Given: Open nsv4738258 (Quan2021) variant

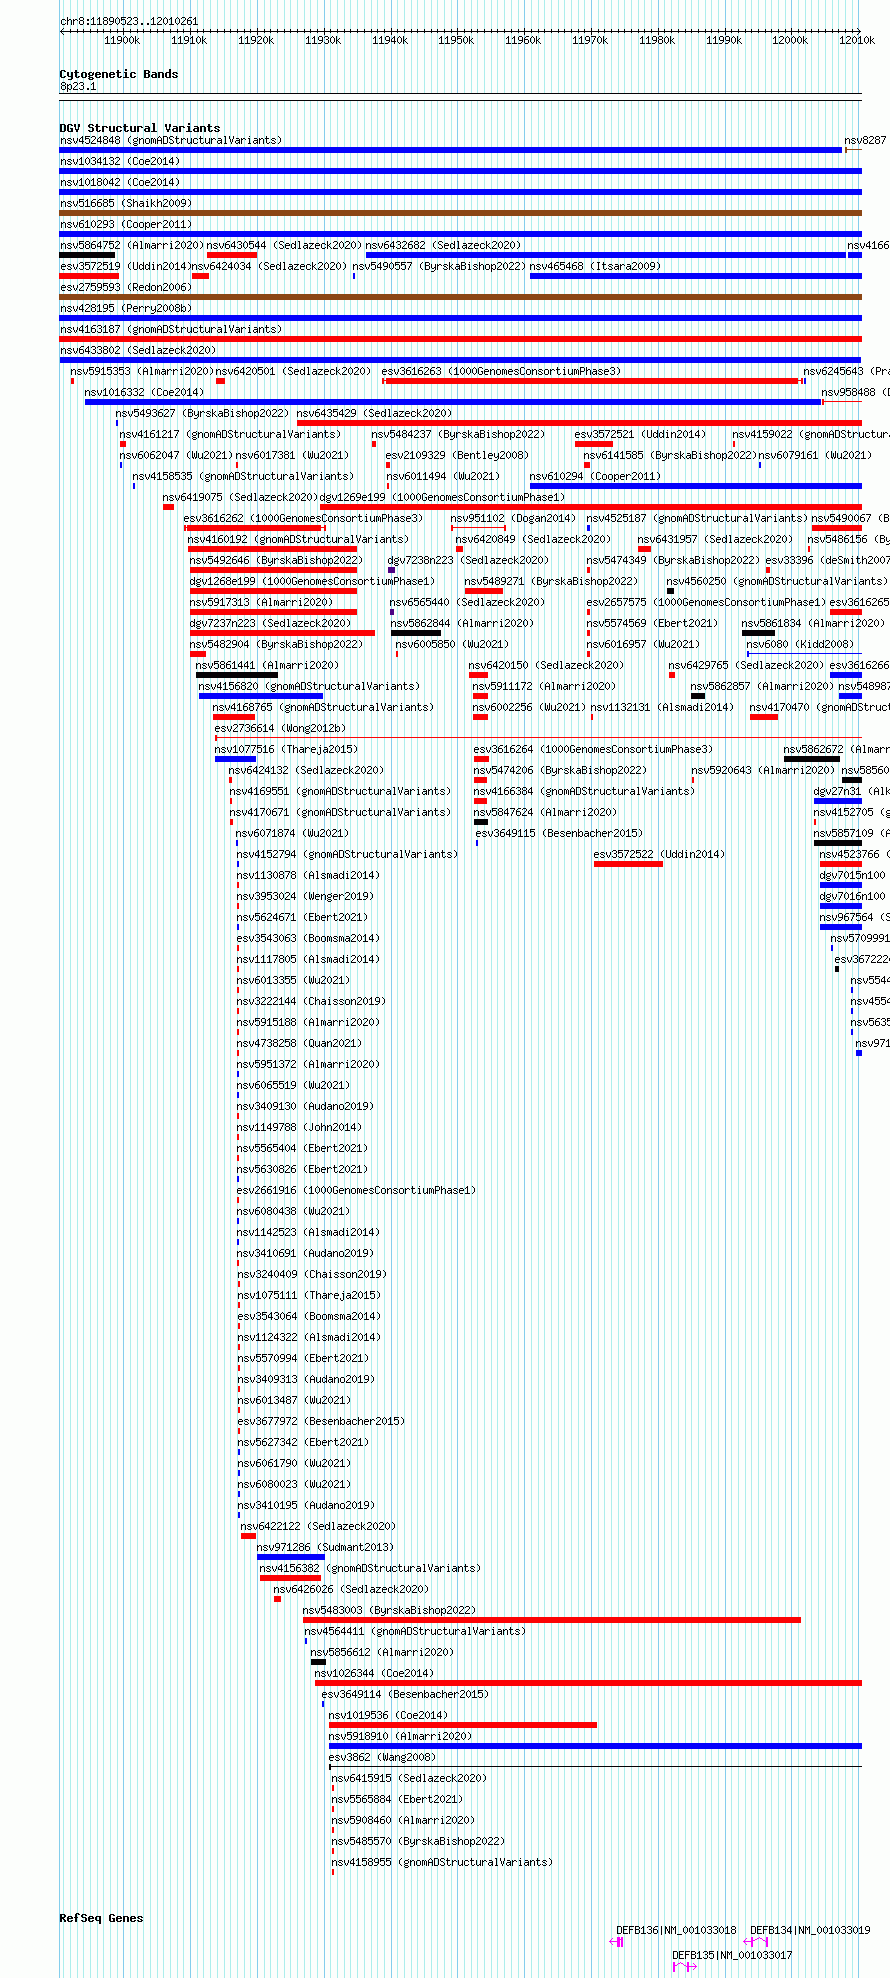Looking at the screenshot, I should [299, 1043].
